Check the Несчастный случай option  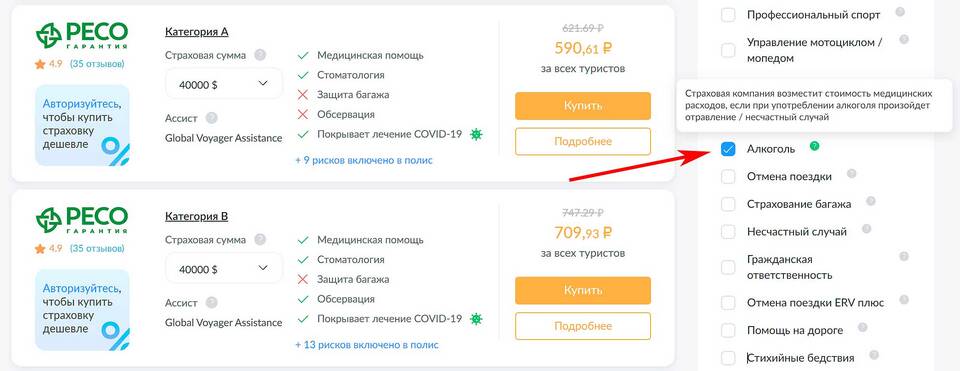pyautogui.click(x=728, y=232)
